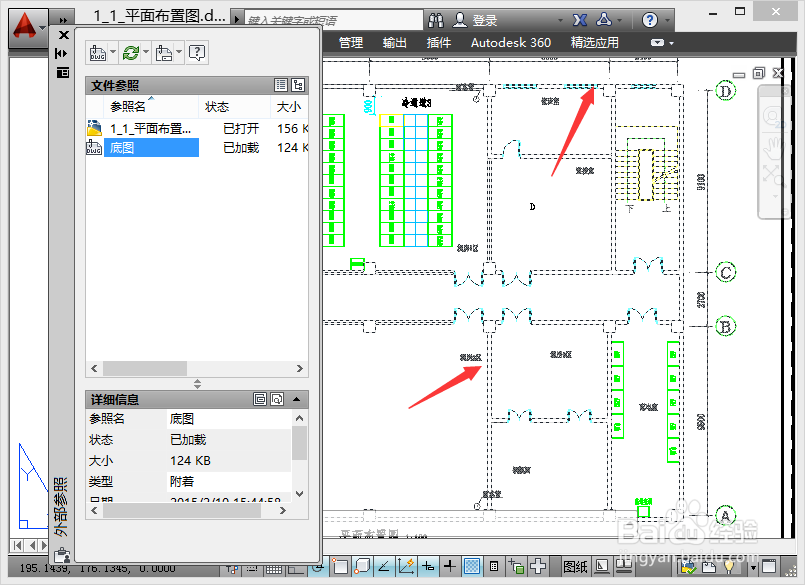Click Quick Properties icon in status bar
Screen dimensions: 805x585
[x=494, y=566]
